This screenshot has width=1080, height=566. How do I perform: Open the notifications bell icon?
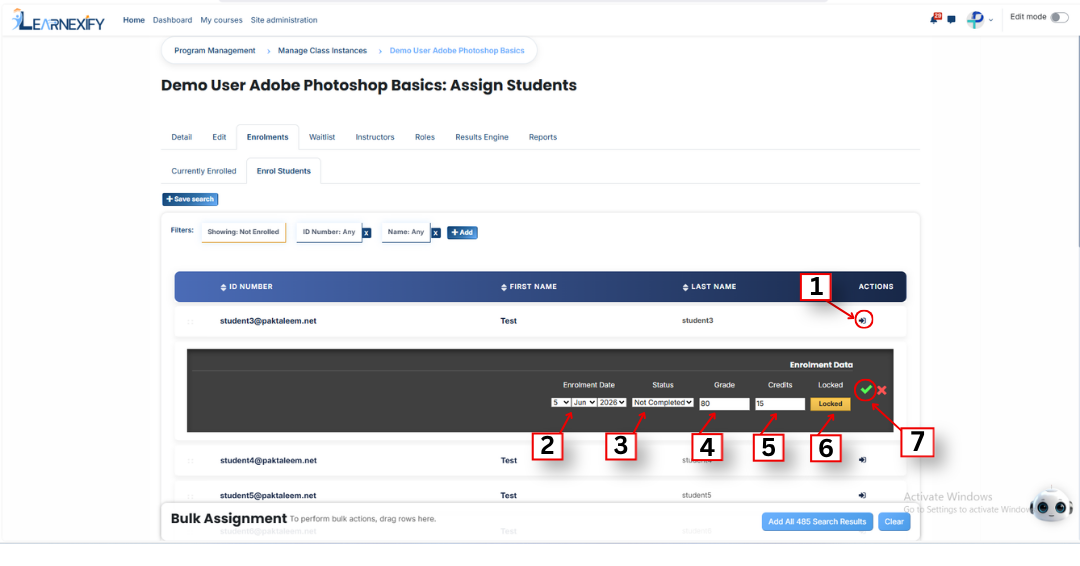pos(935,19)
